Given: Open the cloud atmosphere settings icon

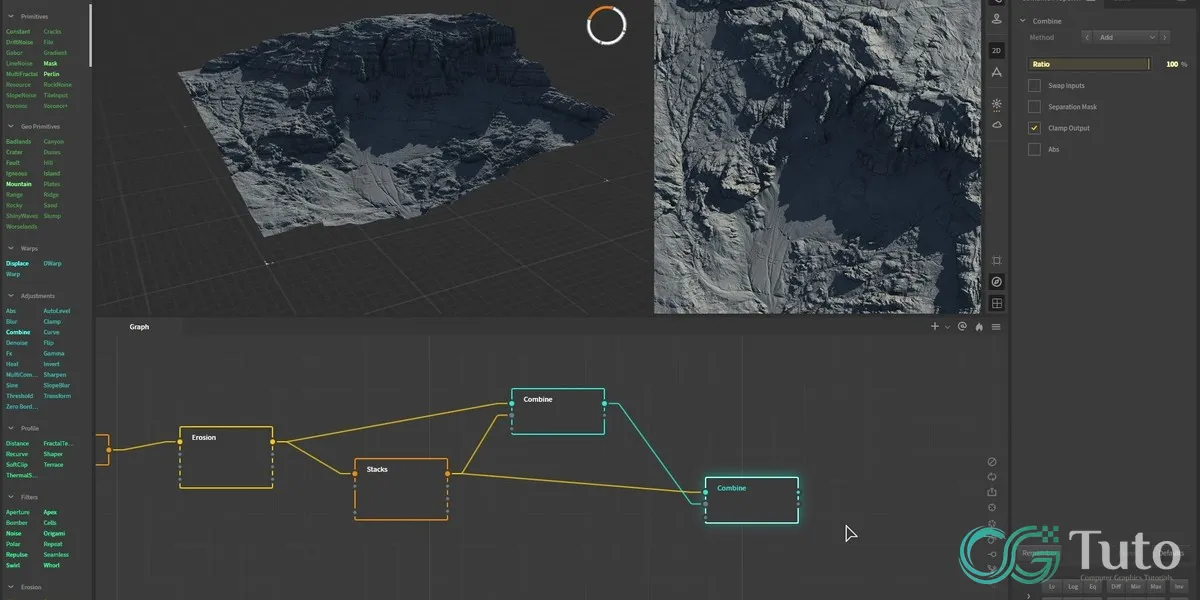Looking at the screenshot, I should [x=995, y=124].
